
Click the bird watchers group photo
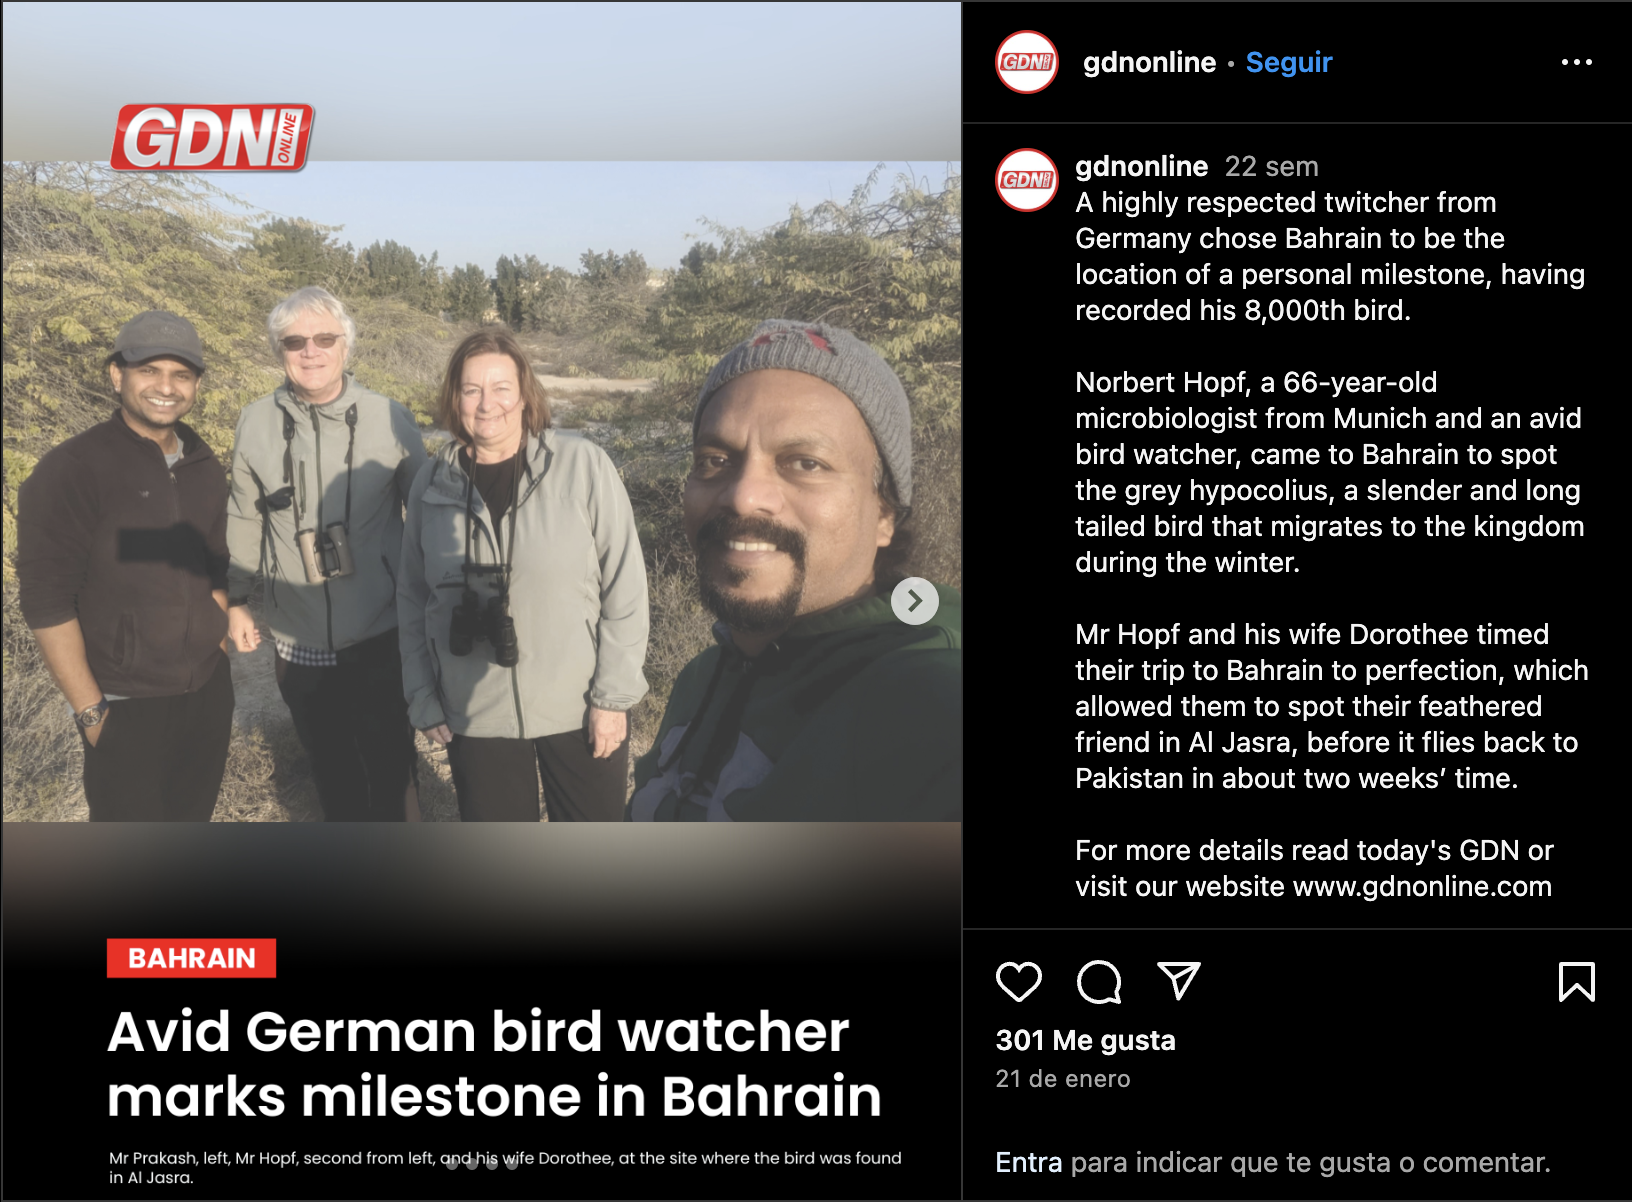click(x=481, y=491)
